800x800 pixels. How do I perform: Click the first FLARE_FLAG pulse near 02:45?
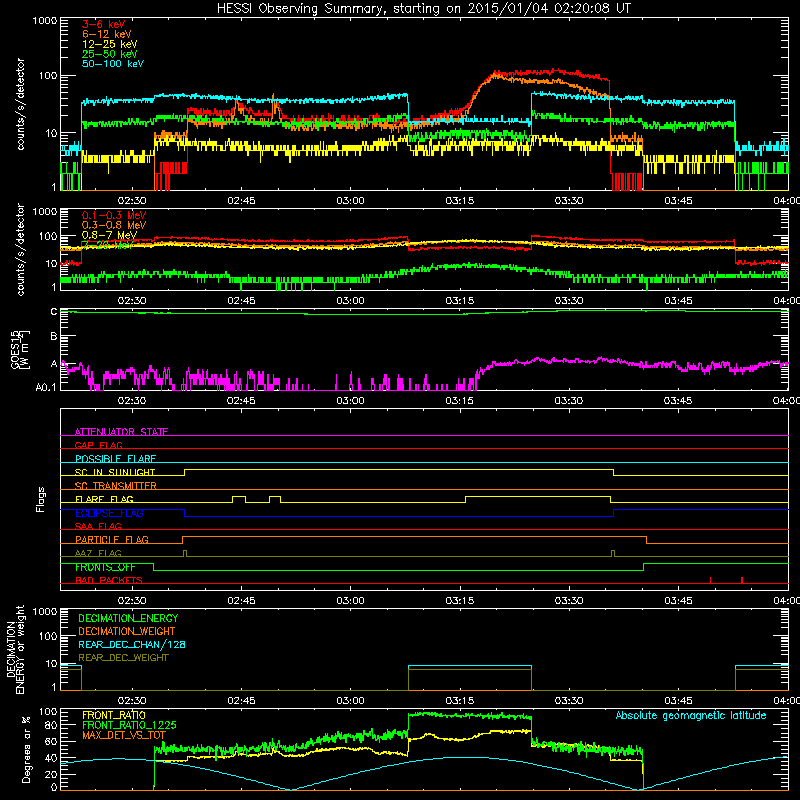(x=239, y=499)
